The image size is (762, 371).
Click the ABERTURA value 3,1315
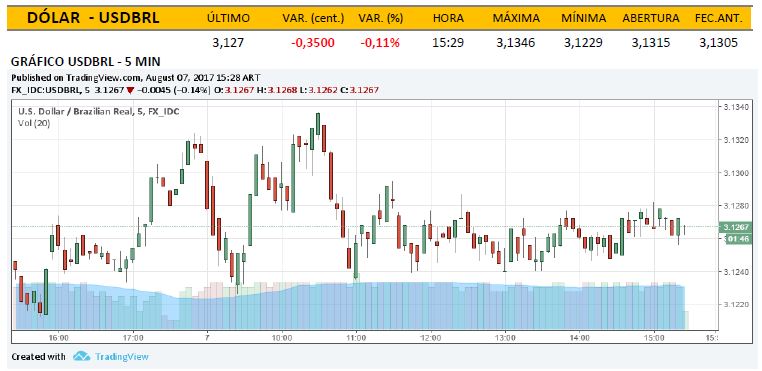pyautogui.click(x=651, y=43)
